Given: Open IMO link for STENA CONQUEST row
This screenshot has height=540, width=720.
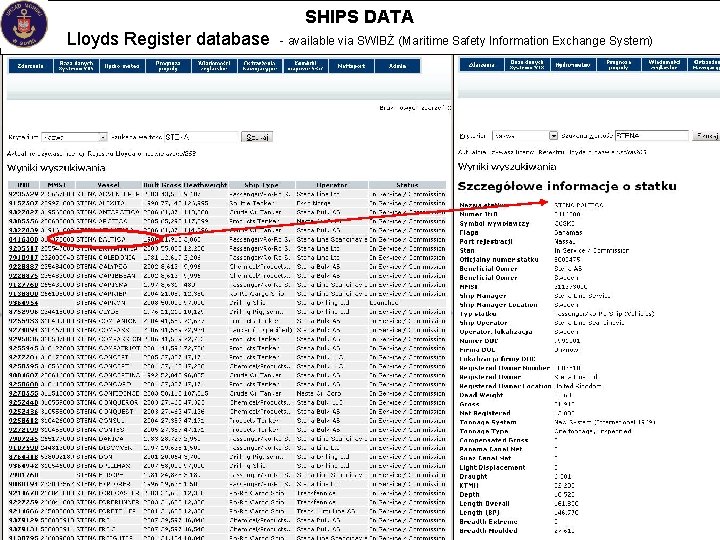Looking at the screenshot, I should pyautogui.click(x=23, y=411).
